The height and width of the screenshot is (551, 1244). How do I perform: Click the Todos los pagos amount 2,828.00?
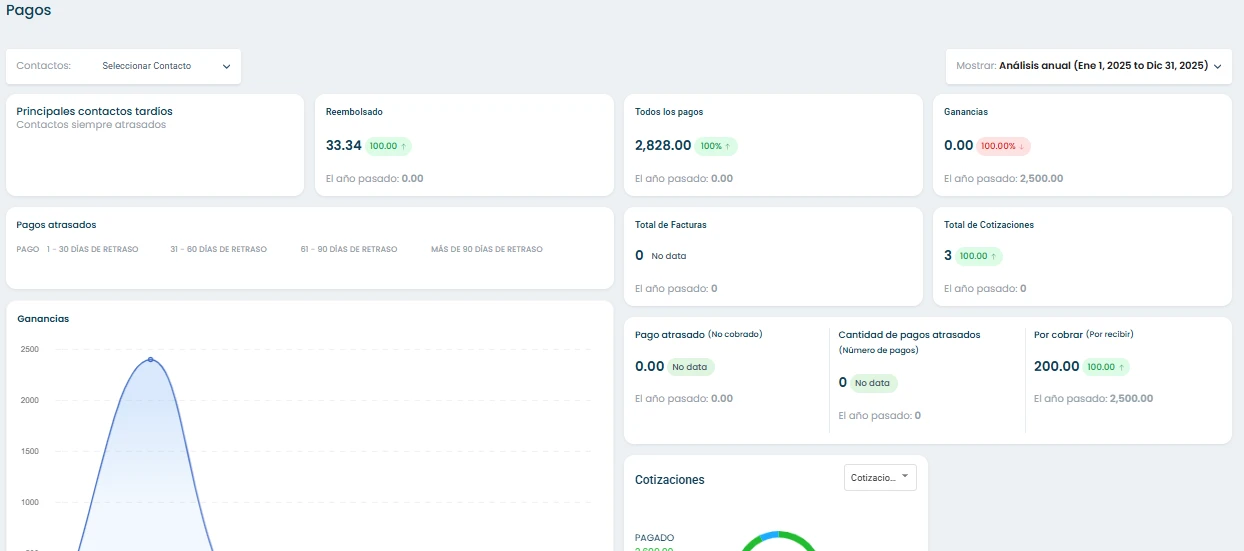point(663,146)
